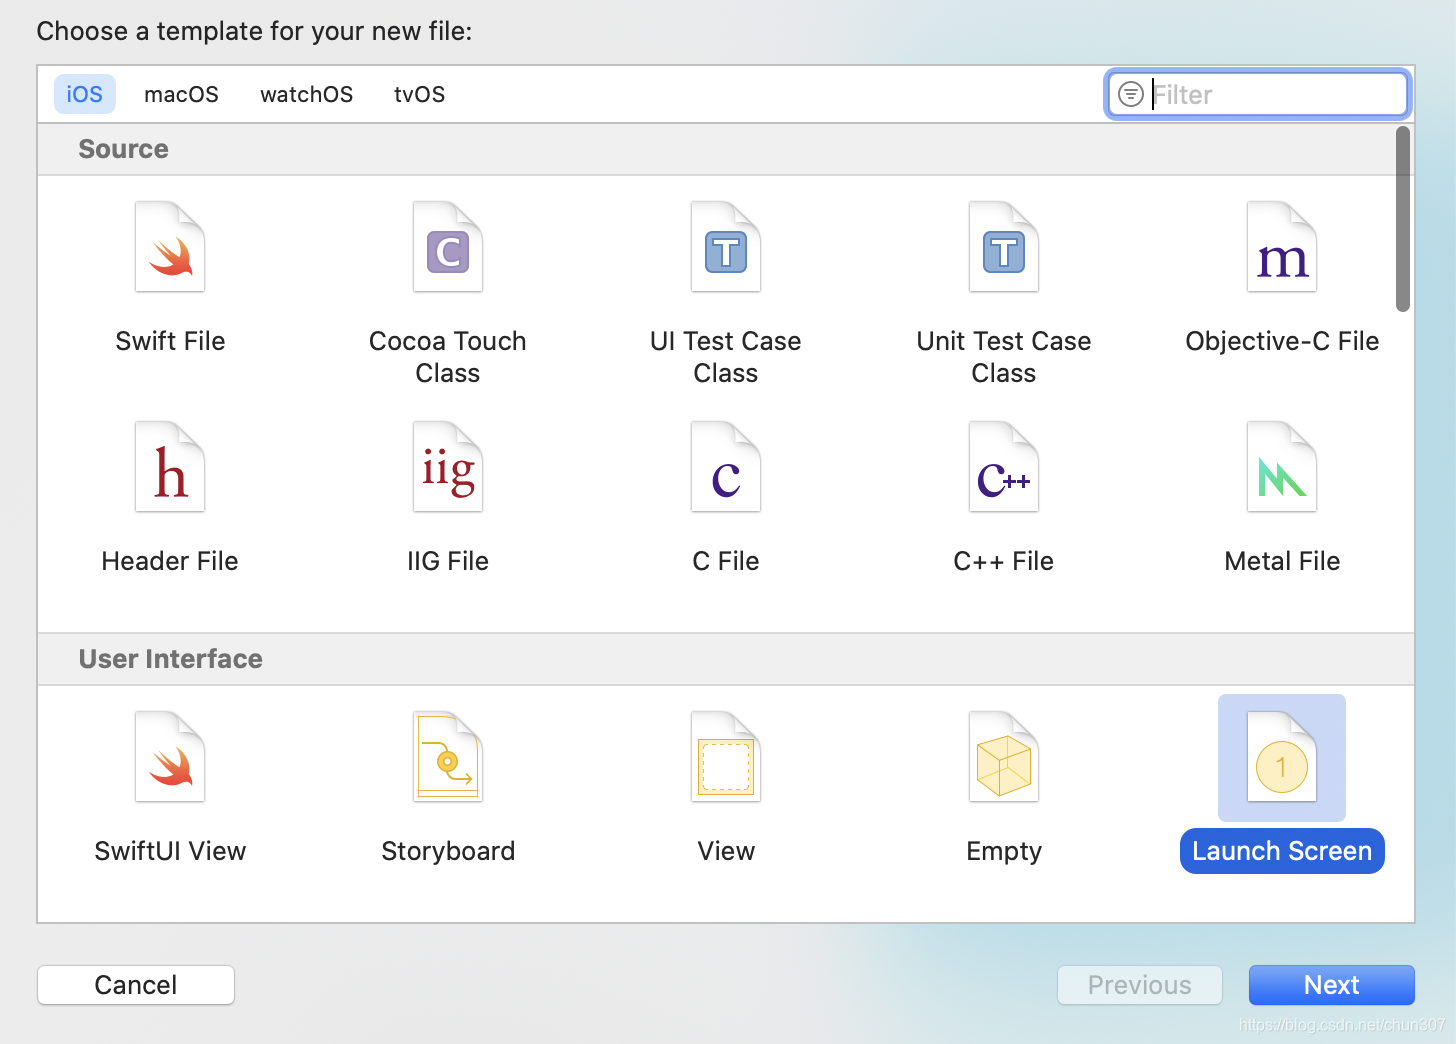Image resolution: width=1456 pixels, height=1044 pixels.
Task: Click the 'Swift File' label
Action: (170, 341)
